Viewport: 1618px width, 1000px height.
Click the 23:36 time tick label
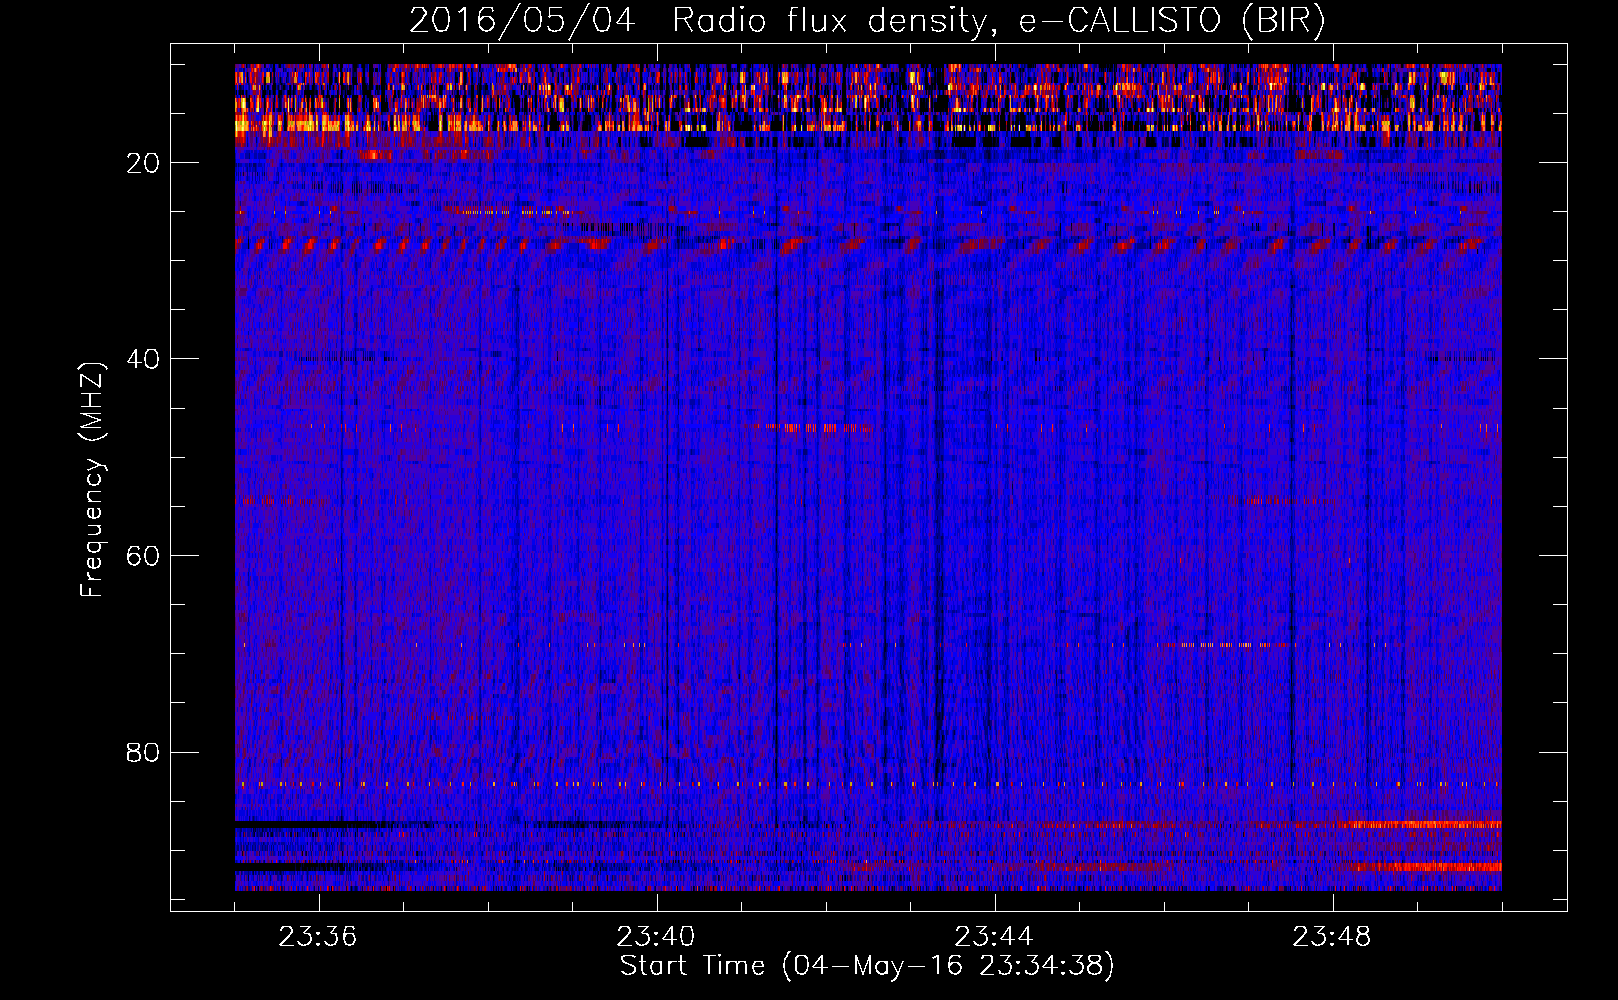click(x=318, y=937)
